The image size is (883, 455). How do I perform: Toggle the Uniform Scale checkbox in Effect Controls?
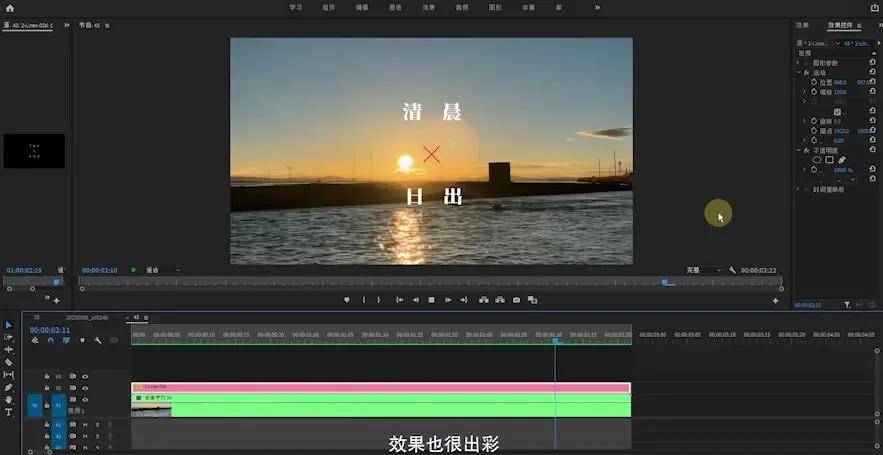(837, 112)
